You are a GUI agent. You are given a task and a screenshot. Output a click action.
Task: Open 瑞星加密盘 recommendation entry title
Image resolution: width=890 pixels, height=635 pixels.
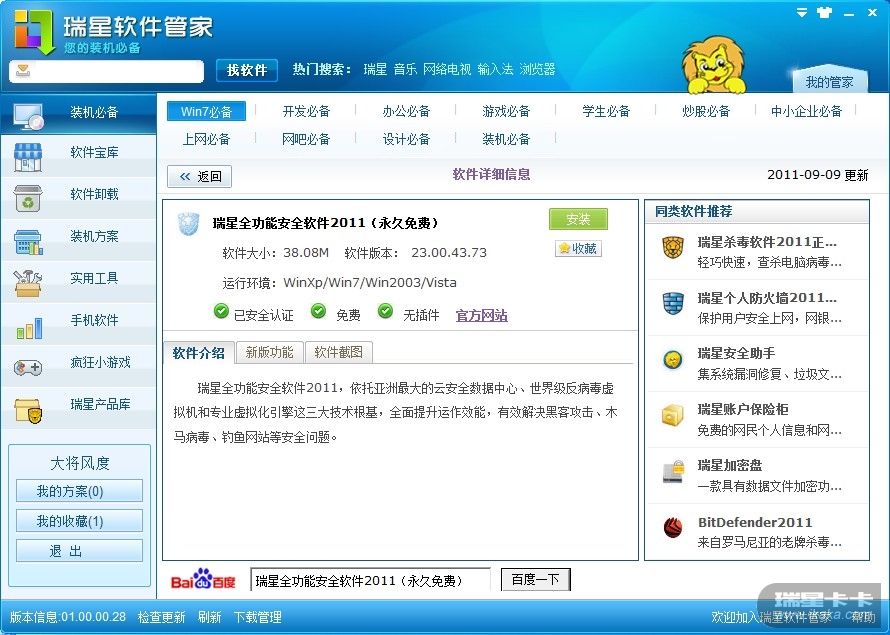(729, 465)
